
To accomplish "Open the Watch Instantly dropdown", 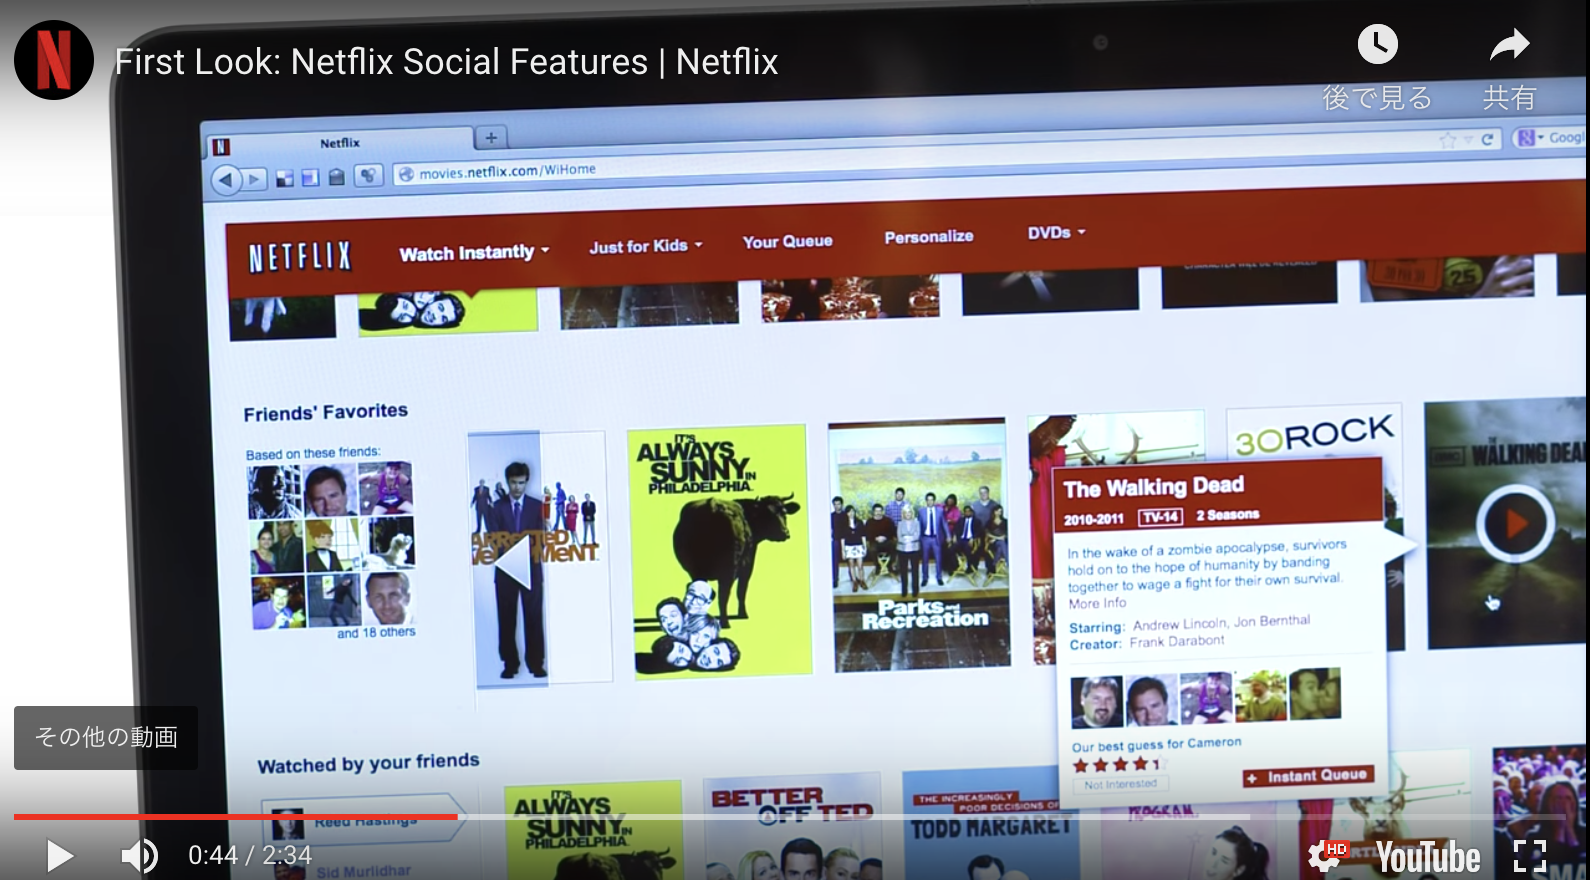I will (474, 253).
